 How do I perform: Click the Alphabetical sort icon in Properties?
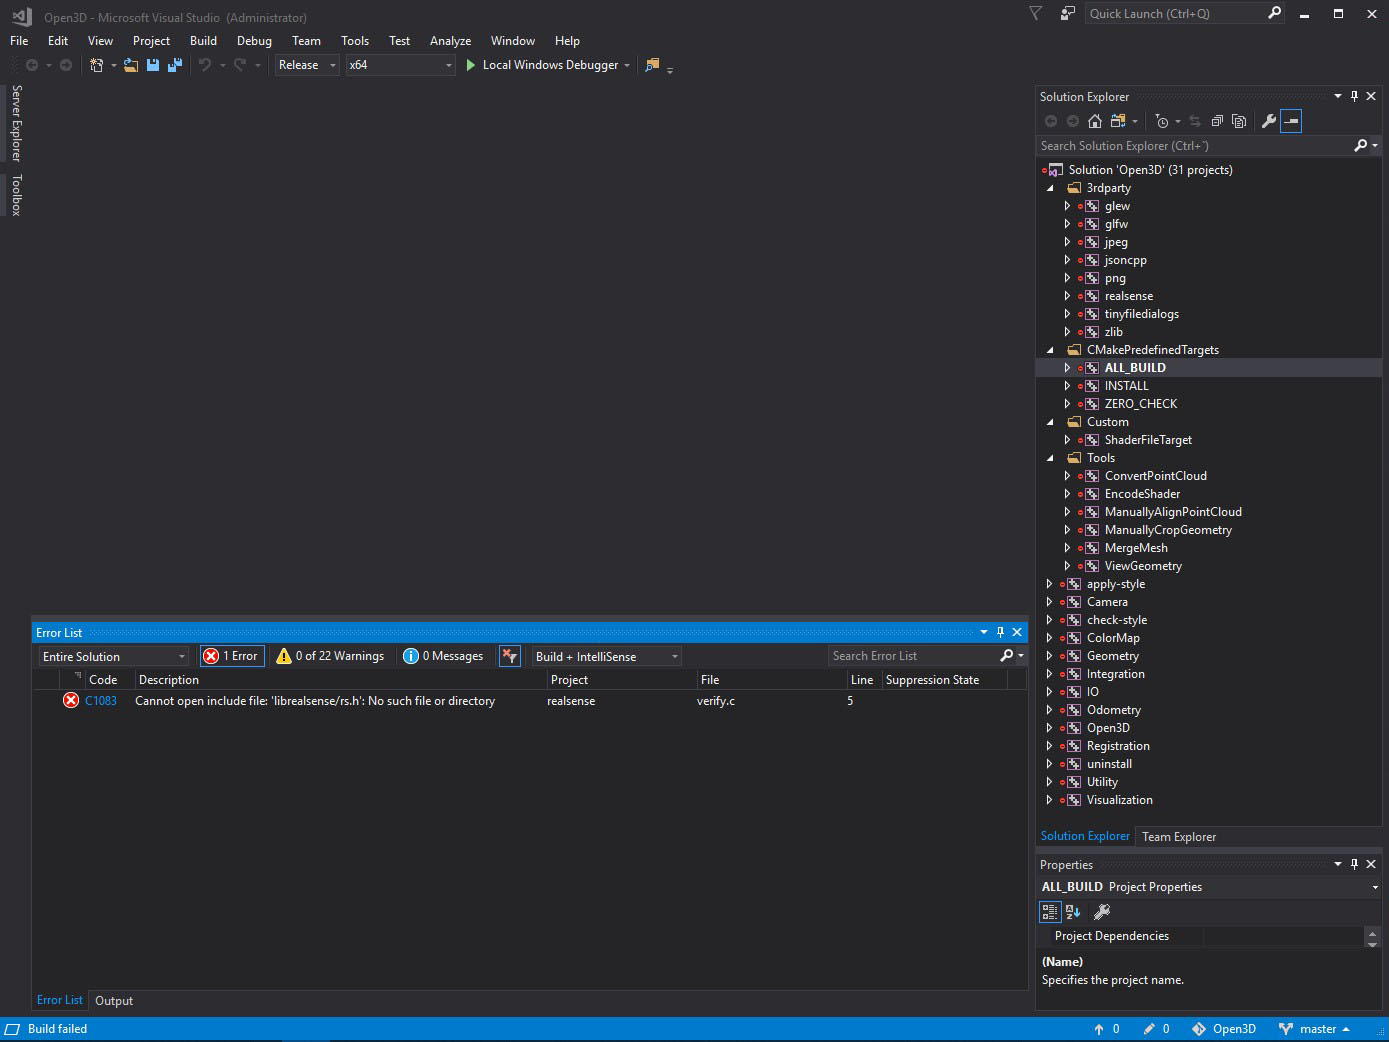tap(1073, 912)
